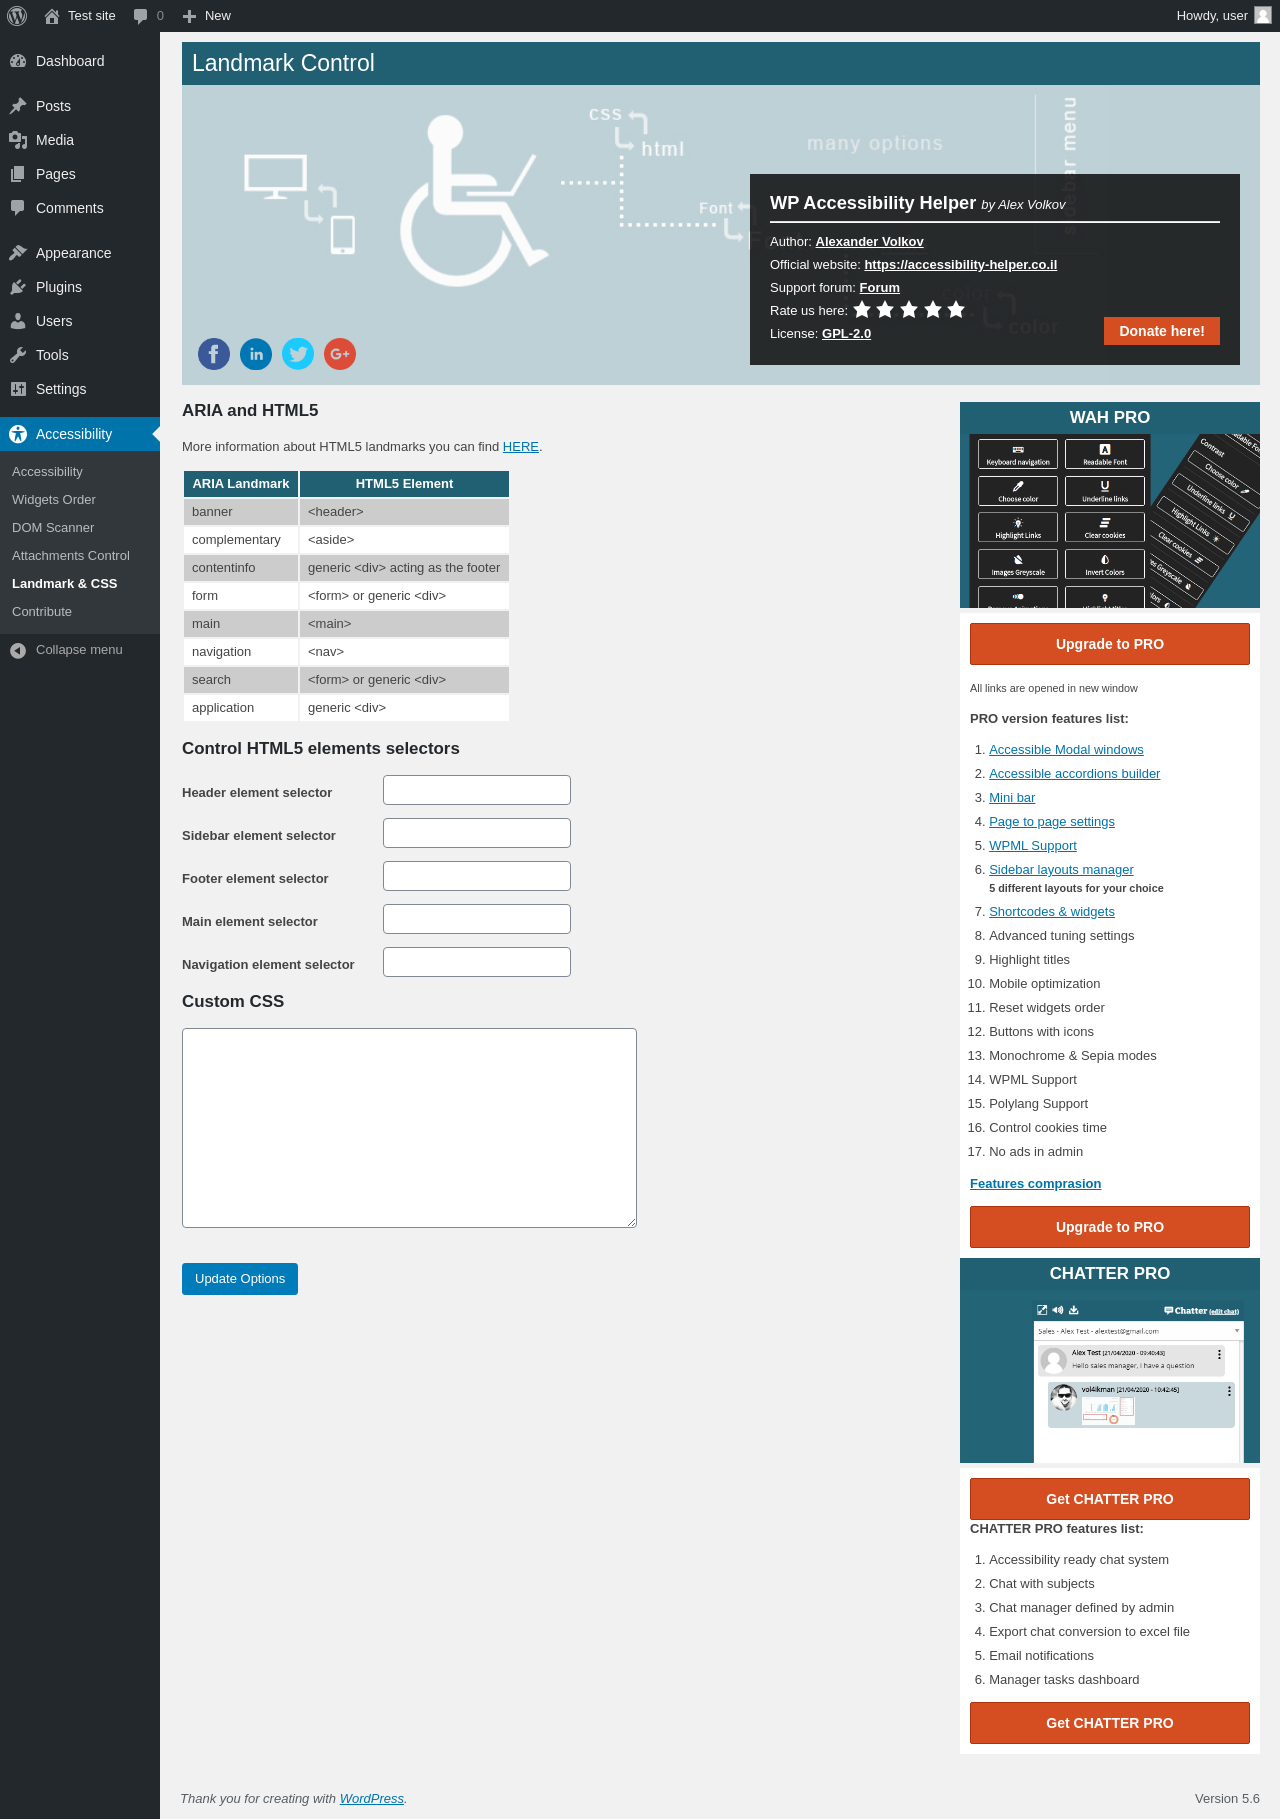Click the Pages icon in sidebar

pos(18,174)
